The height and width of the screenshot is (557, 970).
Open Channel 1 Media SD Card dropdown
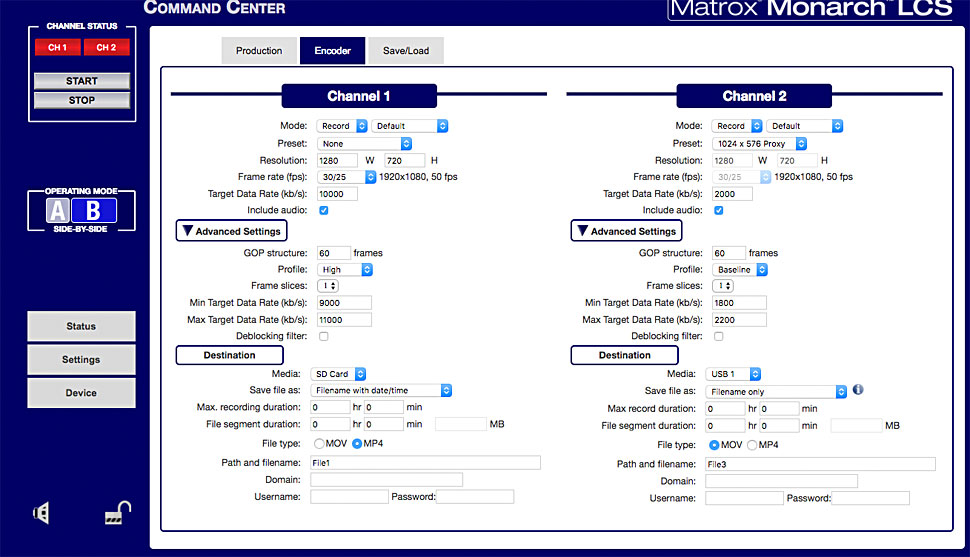[338, 374]
